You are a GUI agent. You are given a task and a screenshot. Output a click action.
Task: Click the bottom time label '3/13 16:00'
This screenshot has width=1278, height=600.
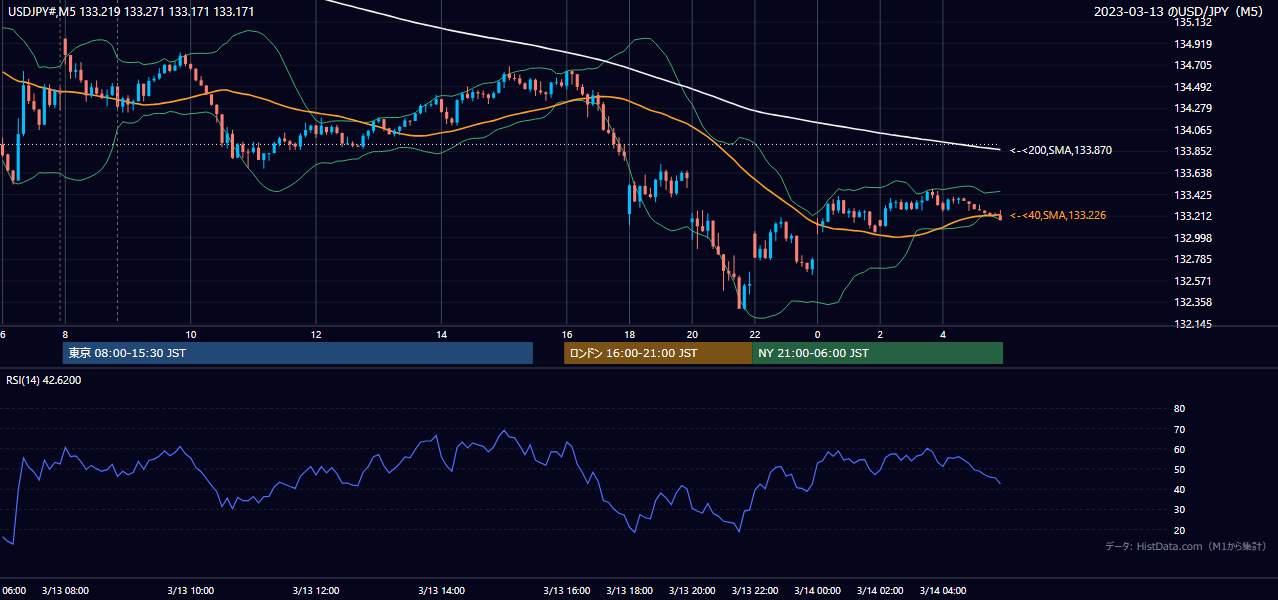point(567,591)
